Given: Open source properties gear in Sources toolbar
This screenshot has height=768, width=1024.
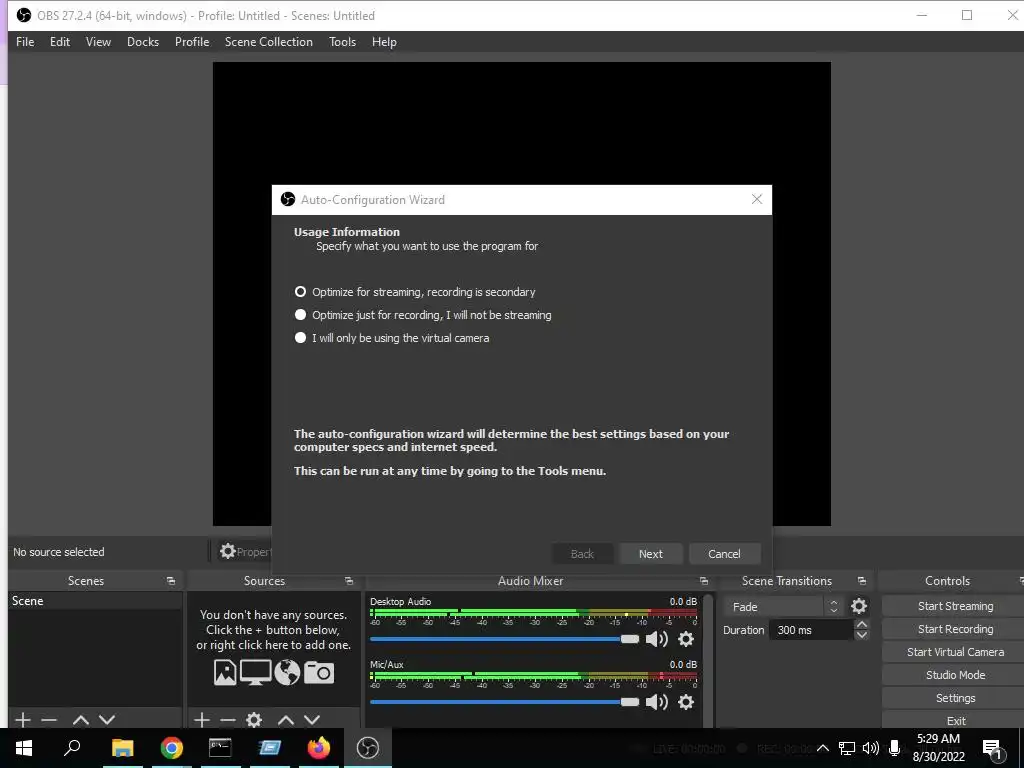Looking at the screenshot, I should tap(254, 720).
